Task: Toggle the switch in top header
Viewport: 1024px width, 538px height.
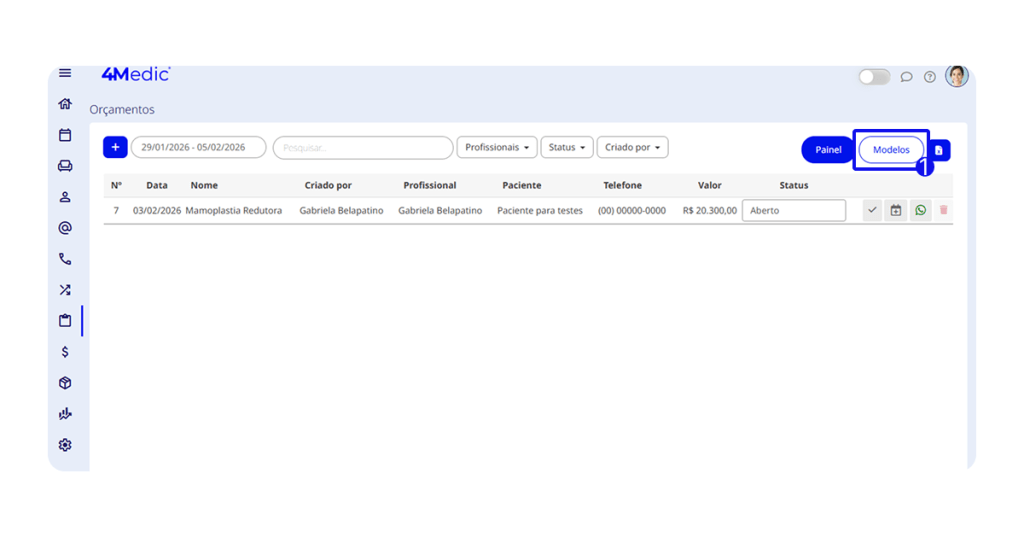Action: (874, 77)
